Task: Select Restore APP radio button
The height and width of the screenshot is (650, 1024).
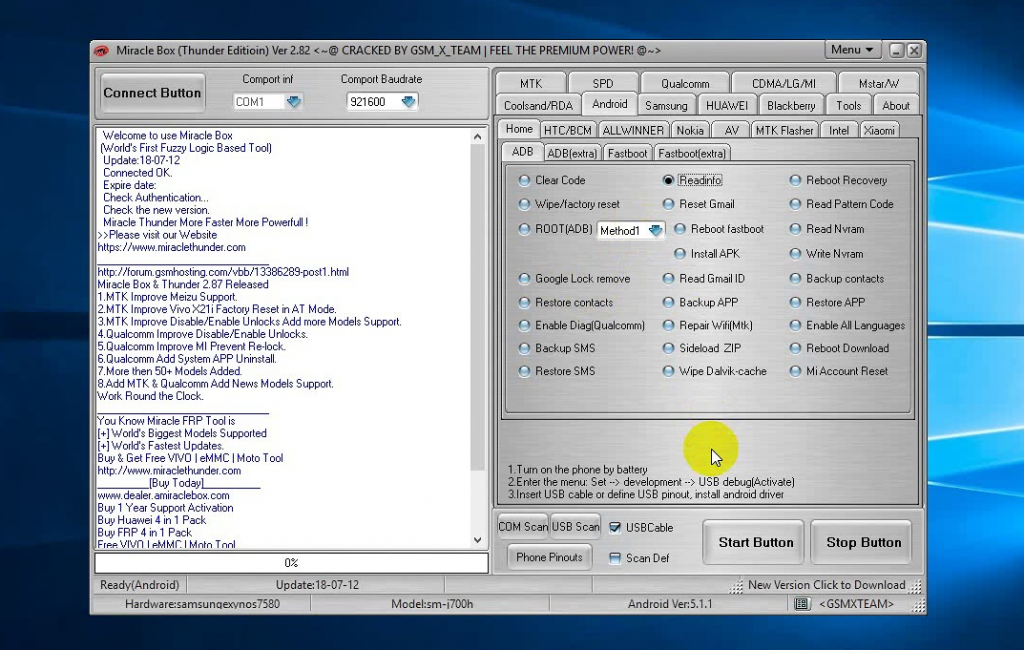Action: [x=795, y=302]
